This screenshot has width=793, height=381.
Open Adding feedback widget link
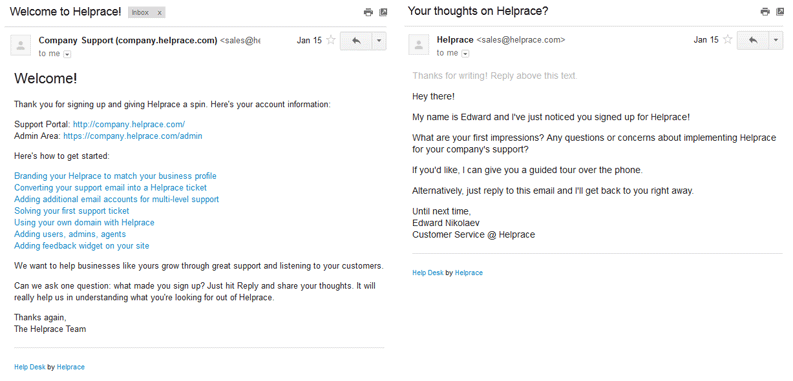[x=81, y=246]
